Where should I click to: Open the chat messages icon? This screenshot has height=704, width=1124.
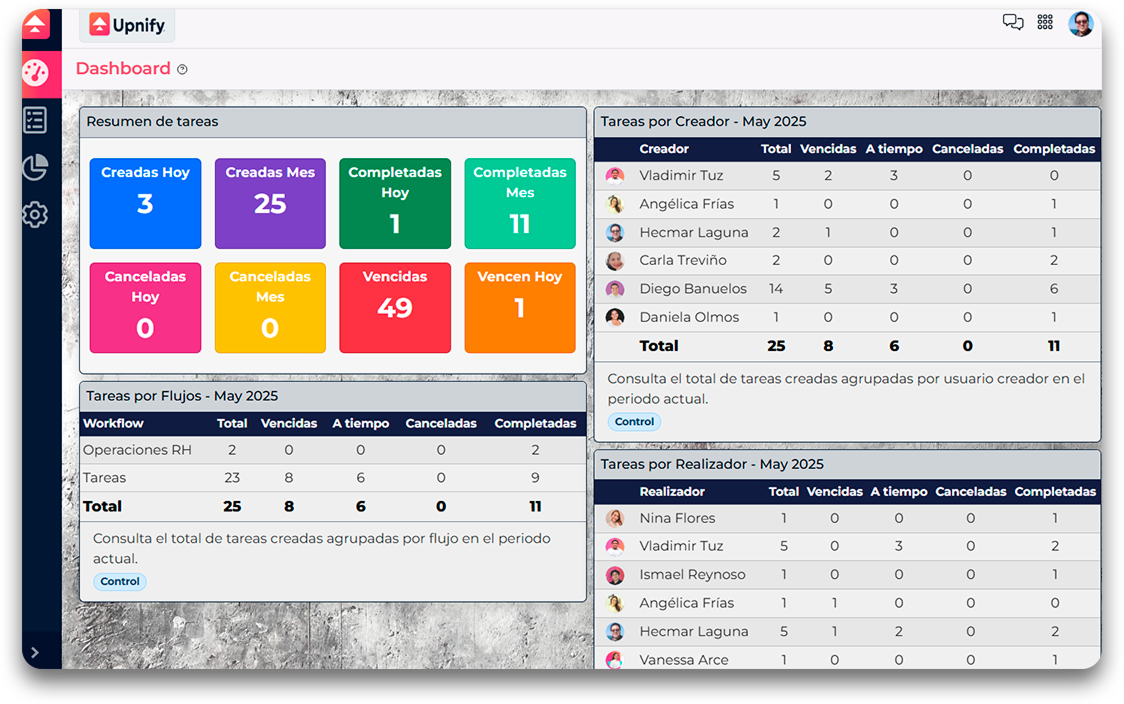point(1013,21)
